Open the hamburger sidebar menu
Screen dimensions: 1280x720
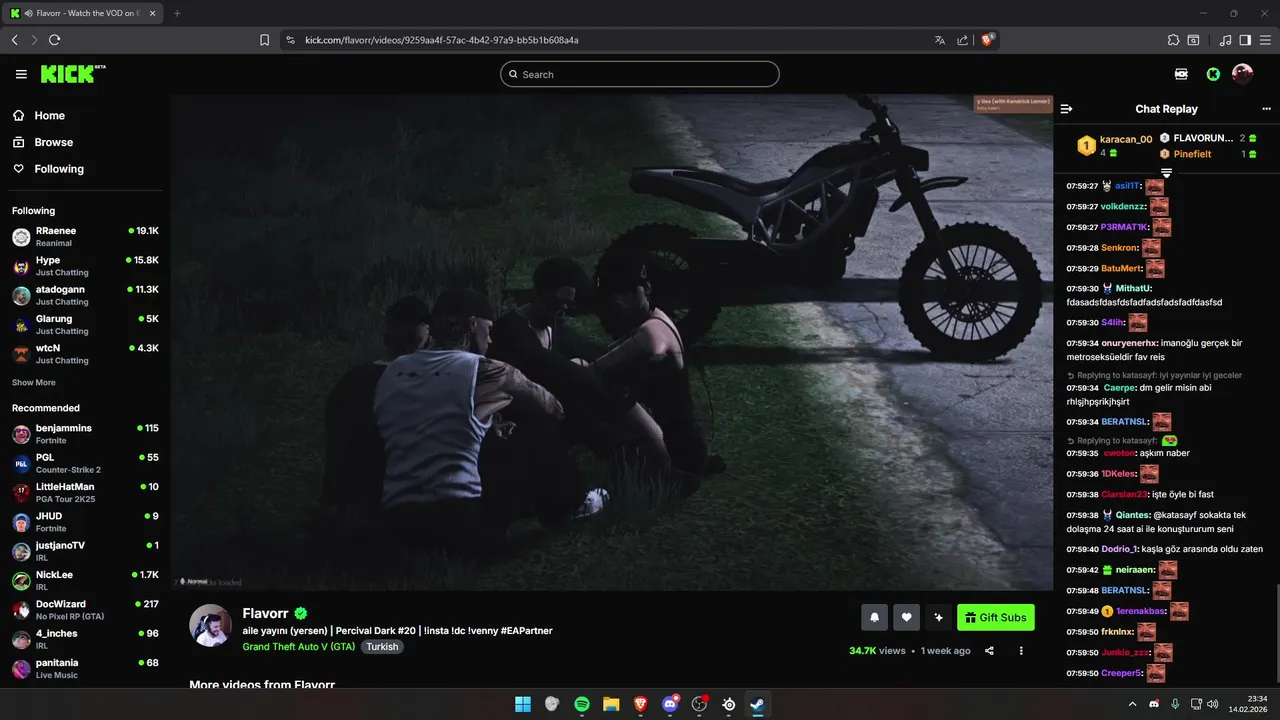tap(21, 74)
